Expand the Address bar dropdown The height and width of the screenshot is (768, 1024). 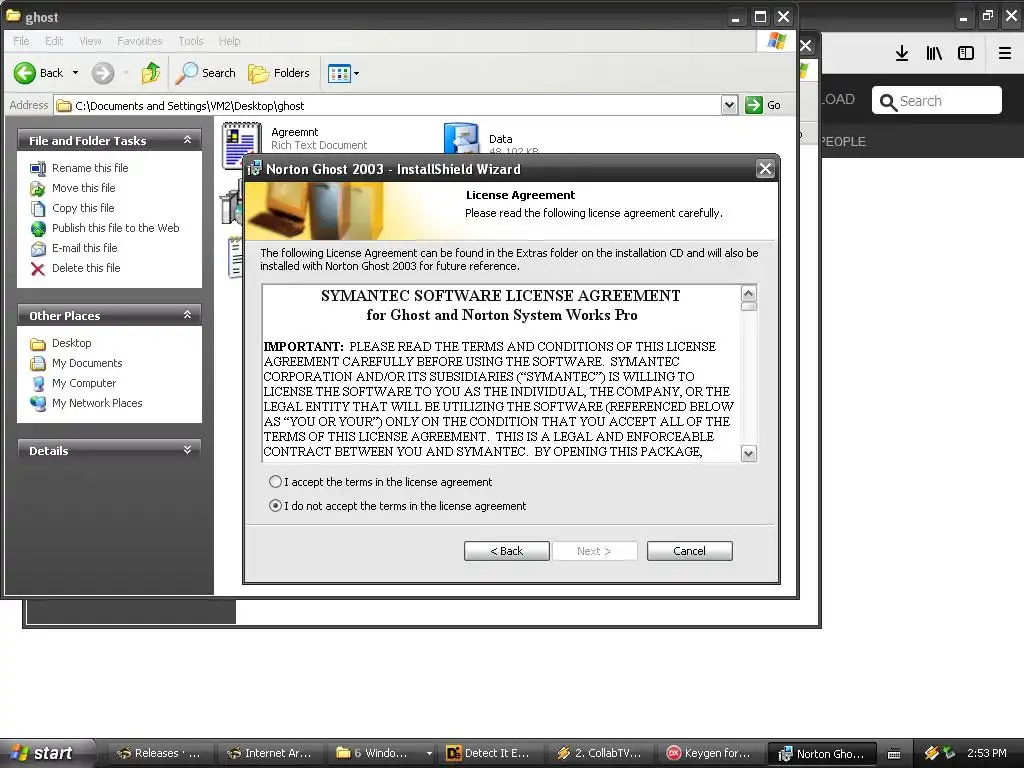[729, 105]
